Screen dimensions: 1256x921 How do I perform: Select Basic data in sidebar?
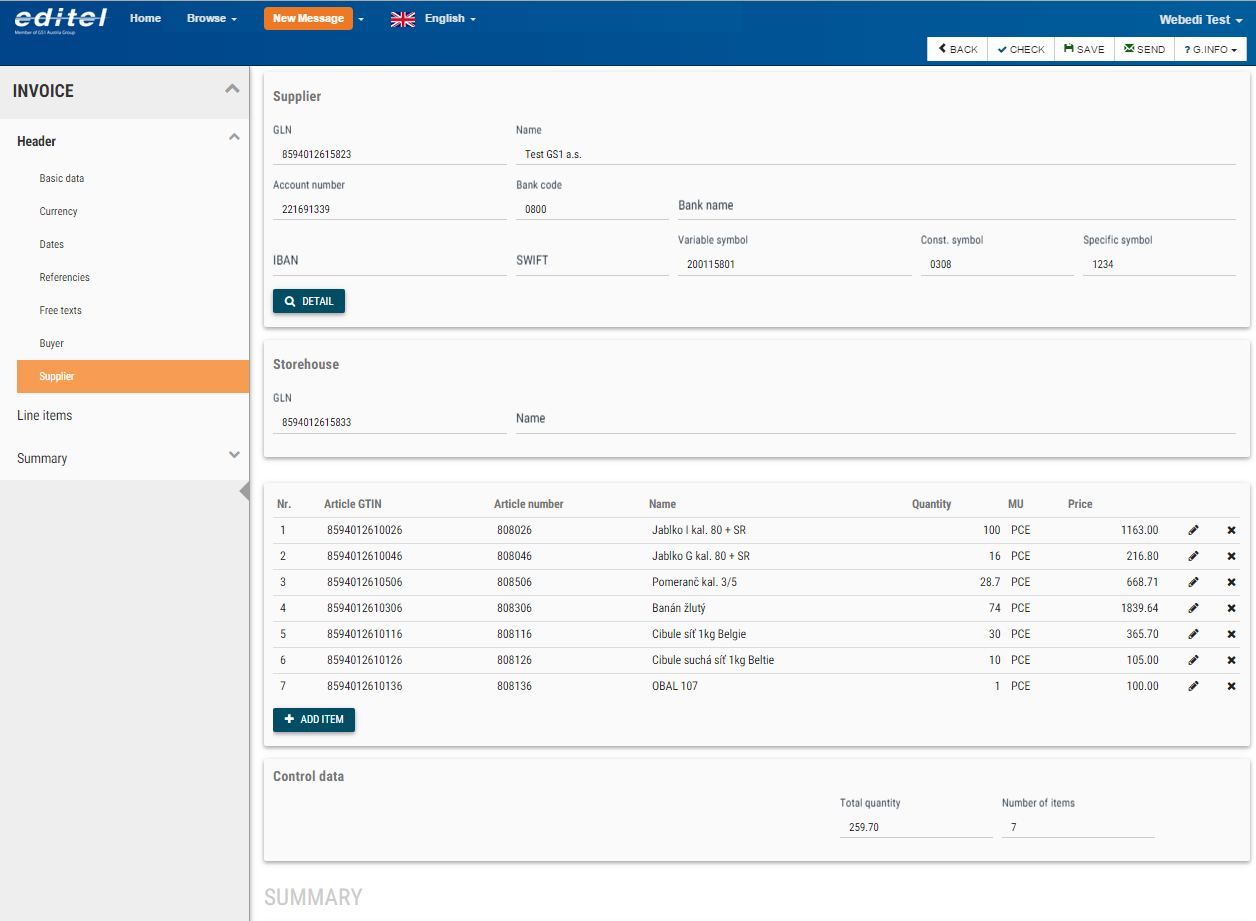(x=62, y=178)
